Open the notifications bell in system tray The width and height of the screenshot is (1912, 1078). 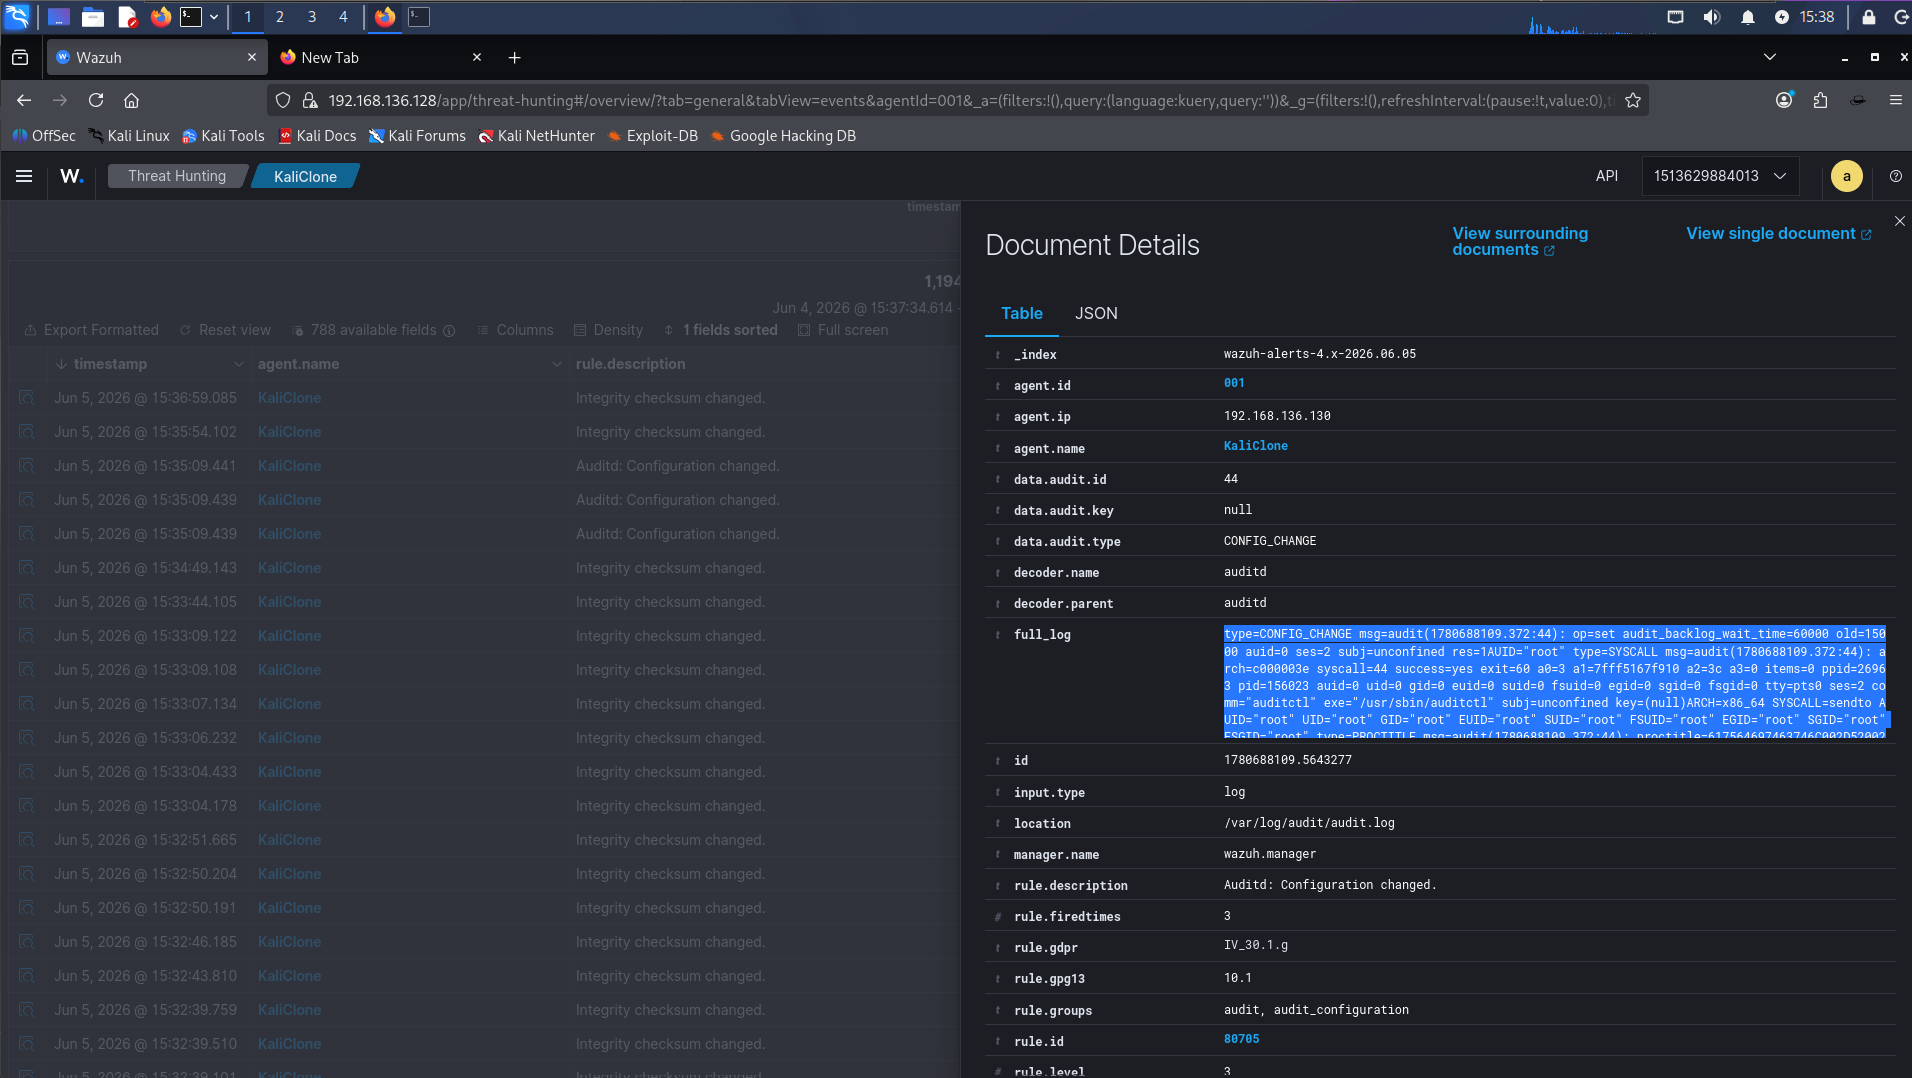click(x=1748, y=17)
